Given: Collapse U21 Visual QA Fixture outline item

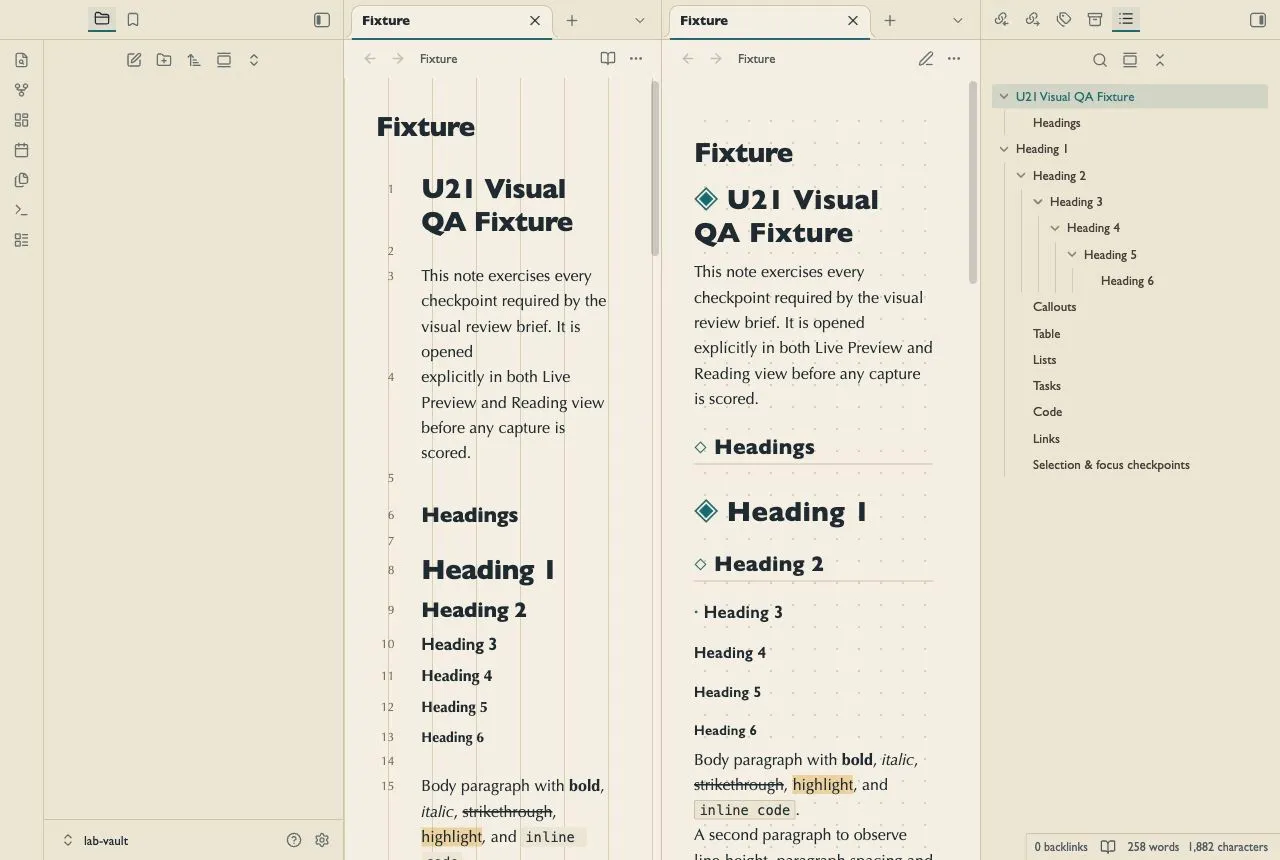Looking at the screenshot, I should (x=1004, y=97).
